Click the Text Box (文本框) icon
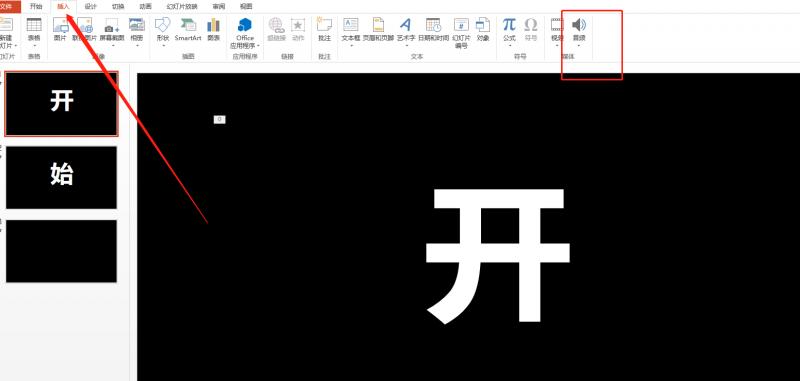 coord(351,24)
